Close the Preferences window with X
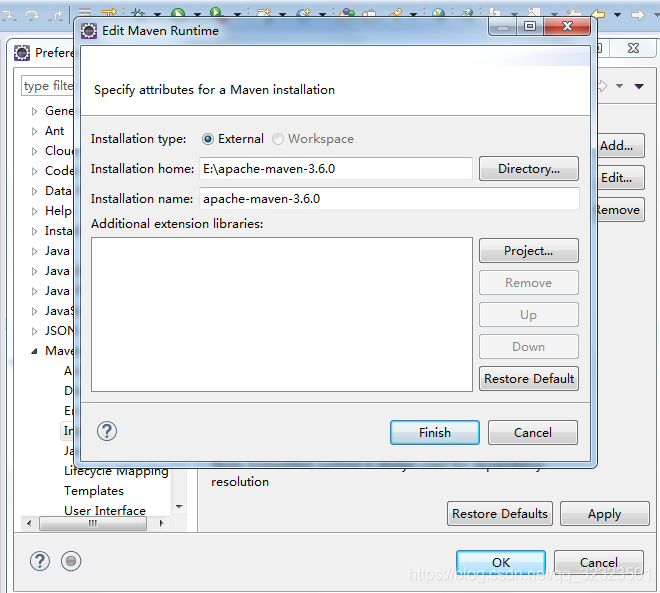The image size is (660, 593). (x=633, y=48)
